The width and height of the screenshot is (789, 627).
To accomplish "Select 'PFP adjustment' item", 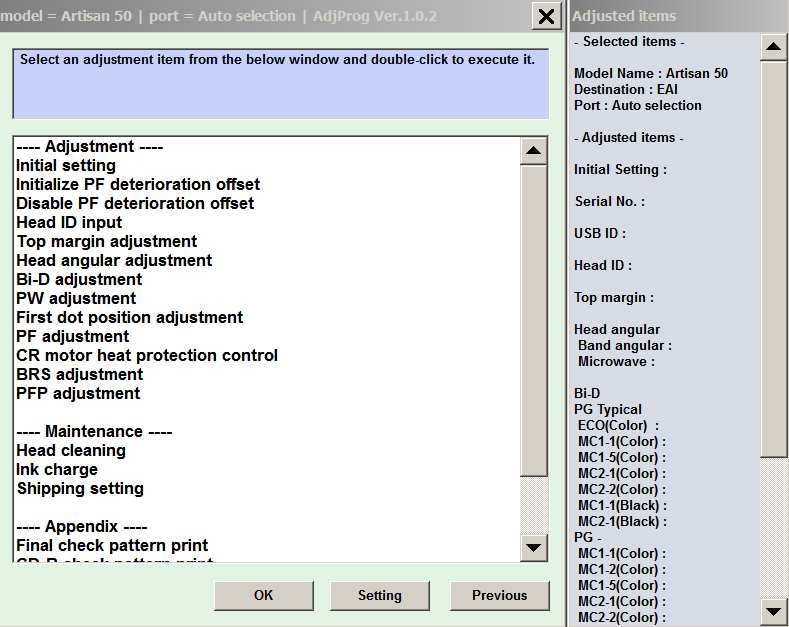I will point(78,394).
